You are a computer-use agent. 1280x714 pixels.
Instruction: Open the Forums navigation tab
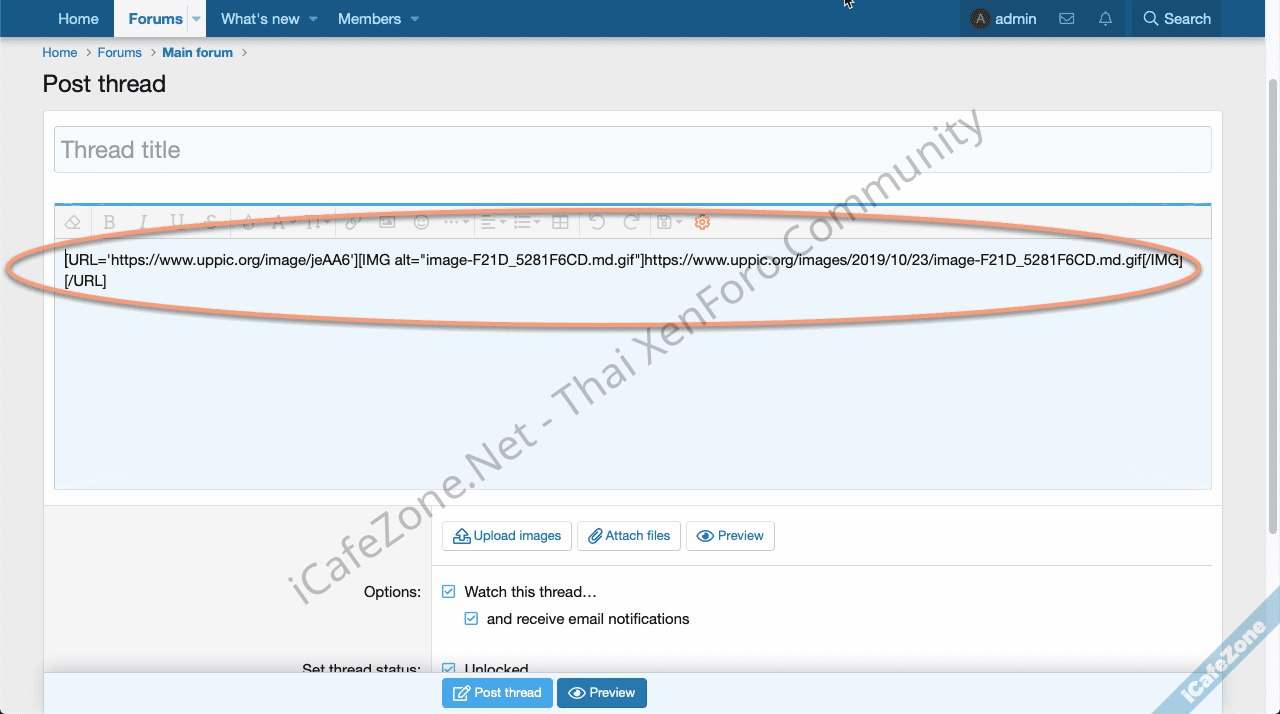pyautogui.click(x=155, y=19)
